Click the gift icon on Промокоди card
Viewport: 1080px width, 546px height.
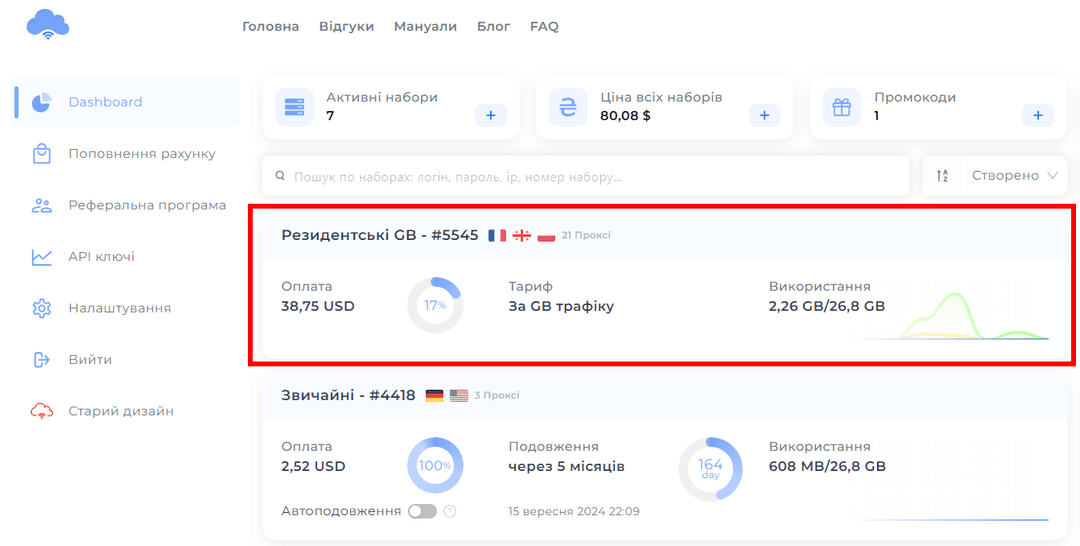(x=841, y=107)
